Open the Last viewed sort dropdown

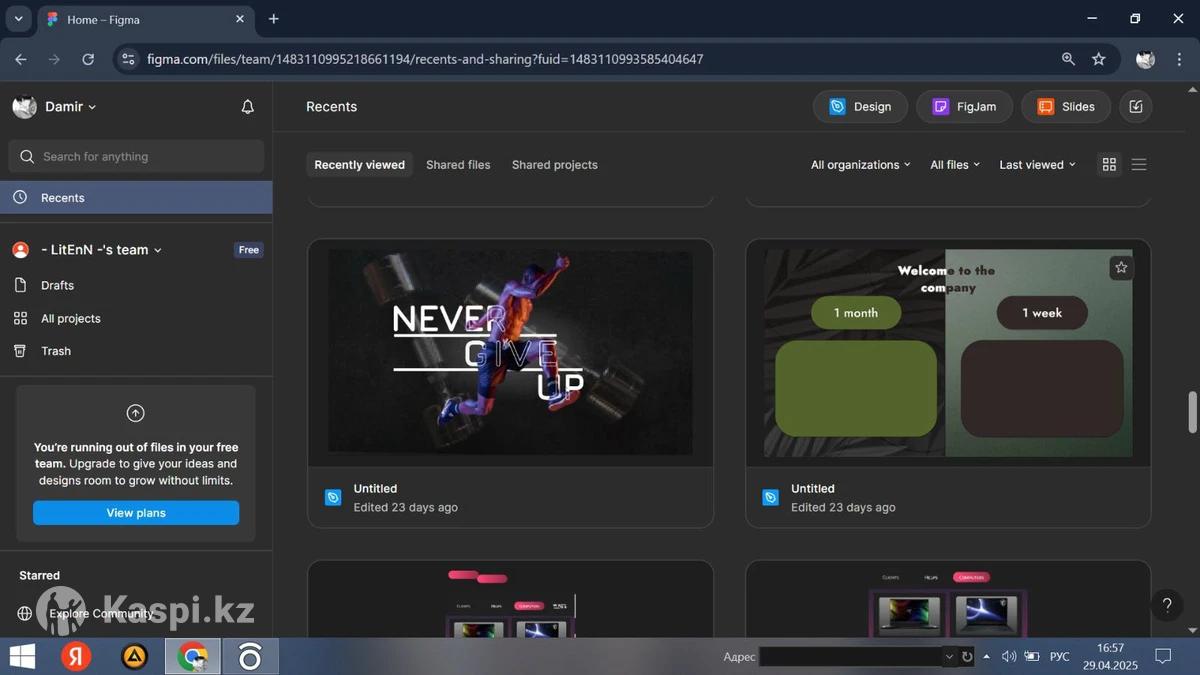(x=1037, y=165)
